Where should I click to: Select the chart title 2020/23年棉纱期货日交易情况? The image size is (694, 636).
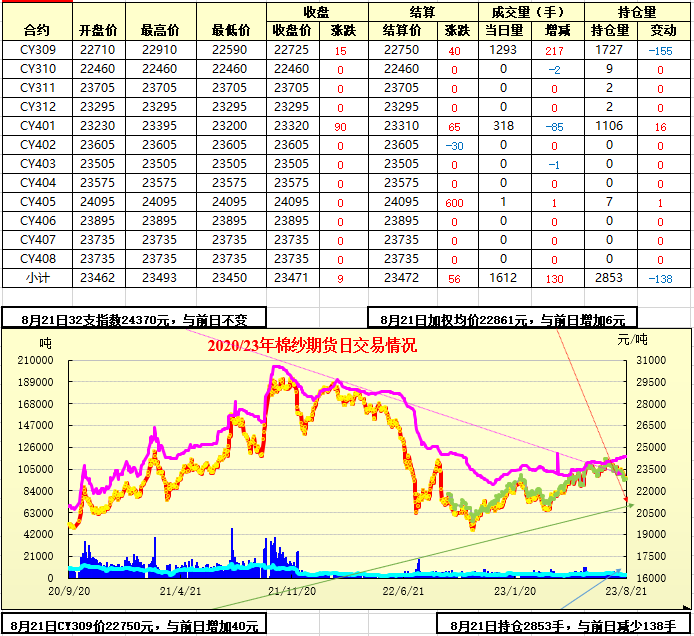(x=312, y=346)
